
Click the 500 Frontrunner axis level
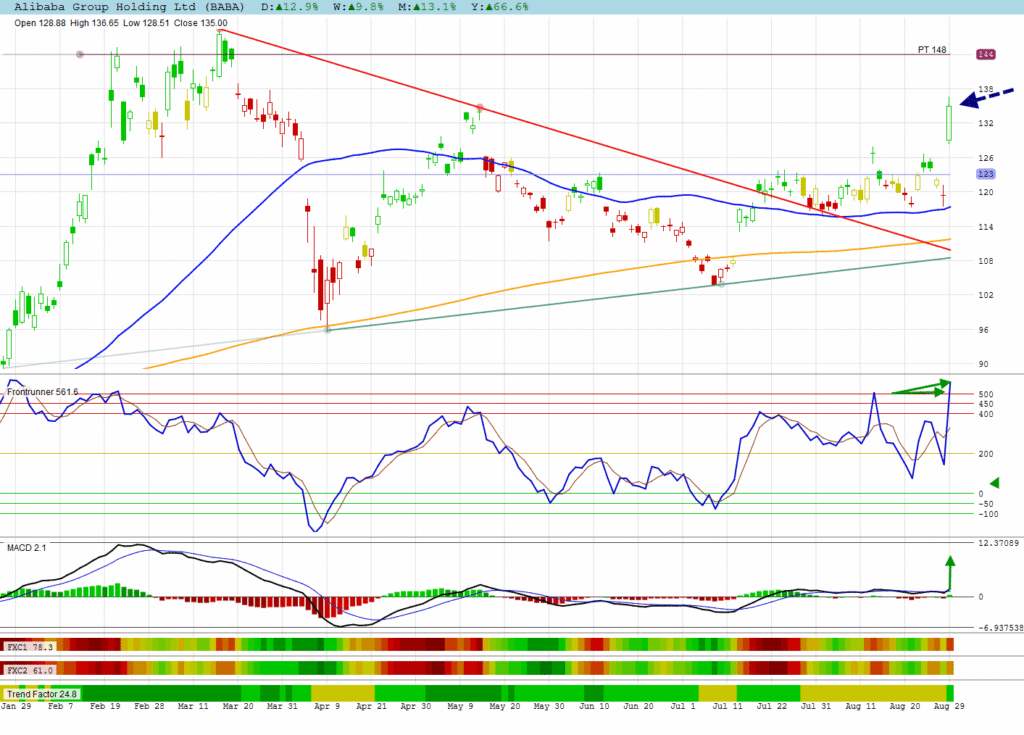[985, 394]
